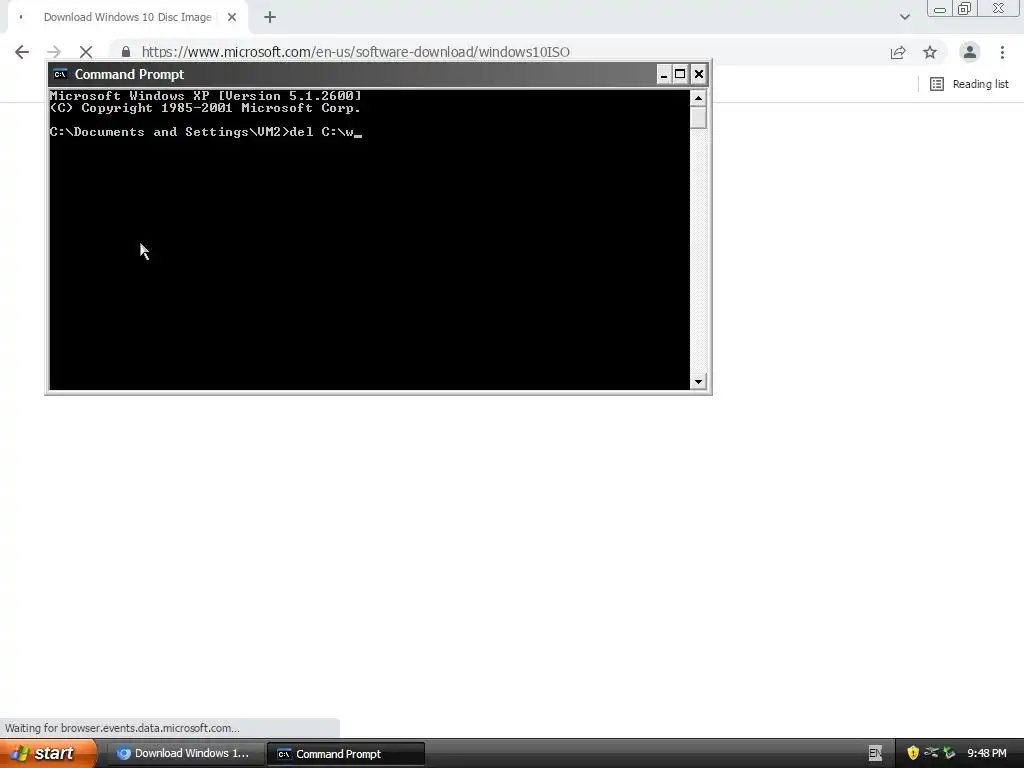Bookmark this page with the star
The image size is (1024, 768).
tap(930, 52)
